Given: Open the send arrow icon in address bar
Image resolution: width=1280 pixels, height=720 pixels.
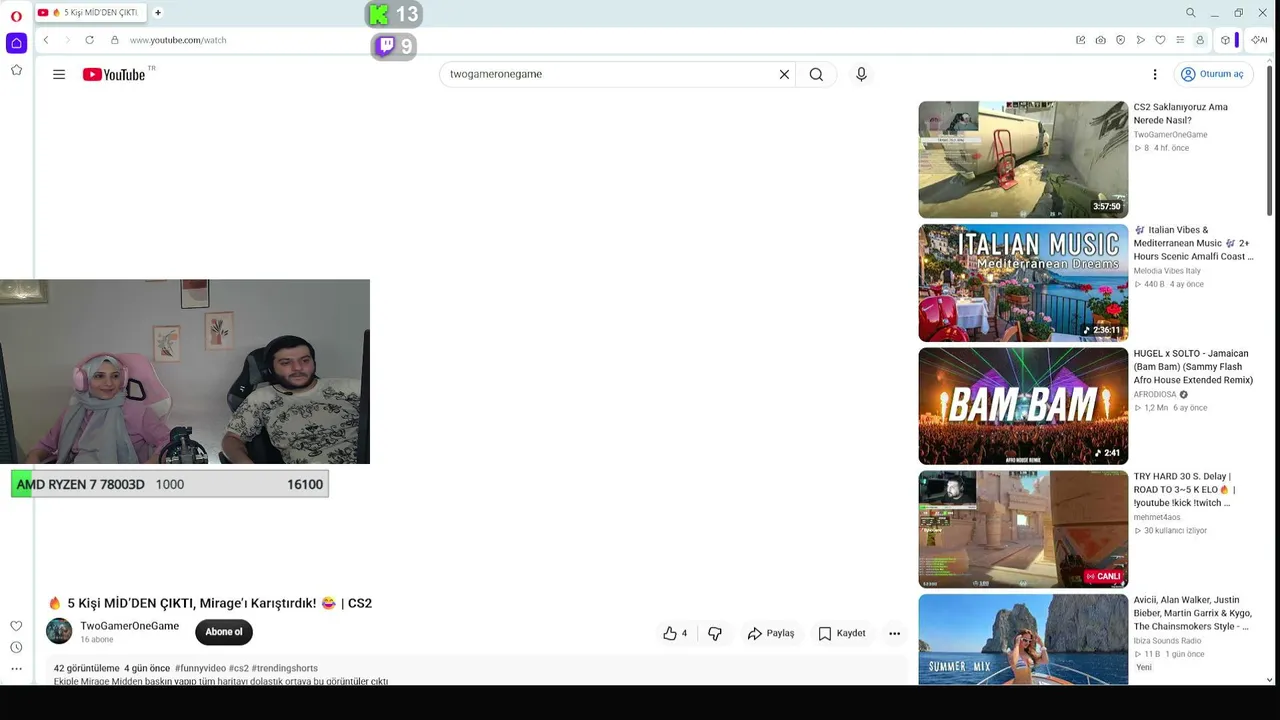Looking at the screenshot, I should 1141,40.
